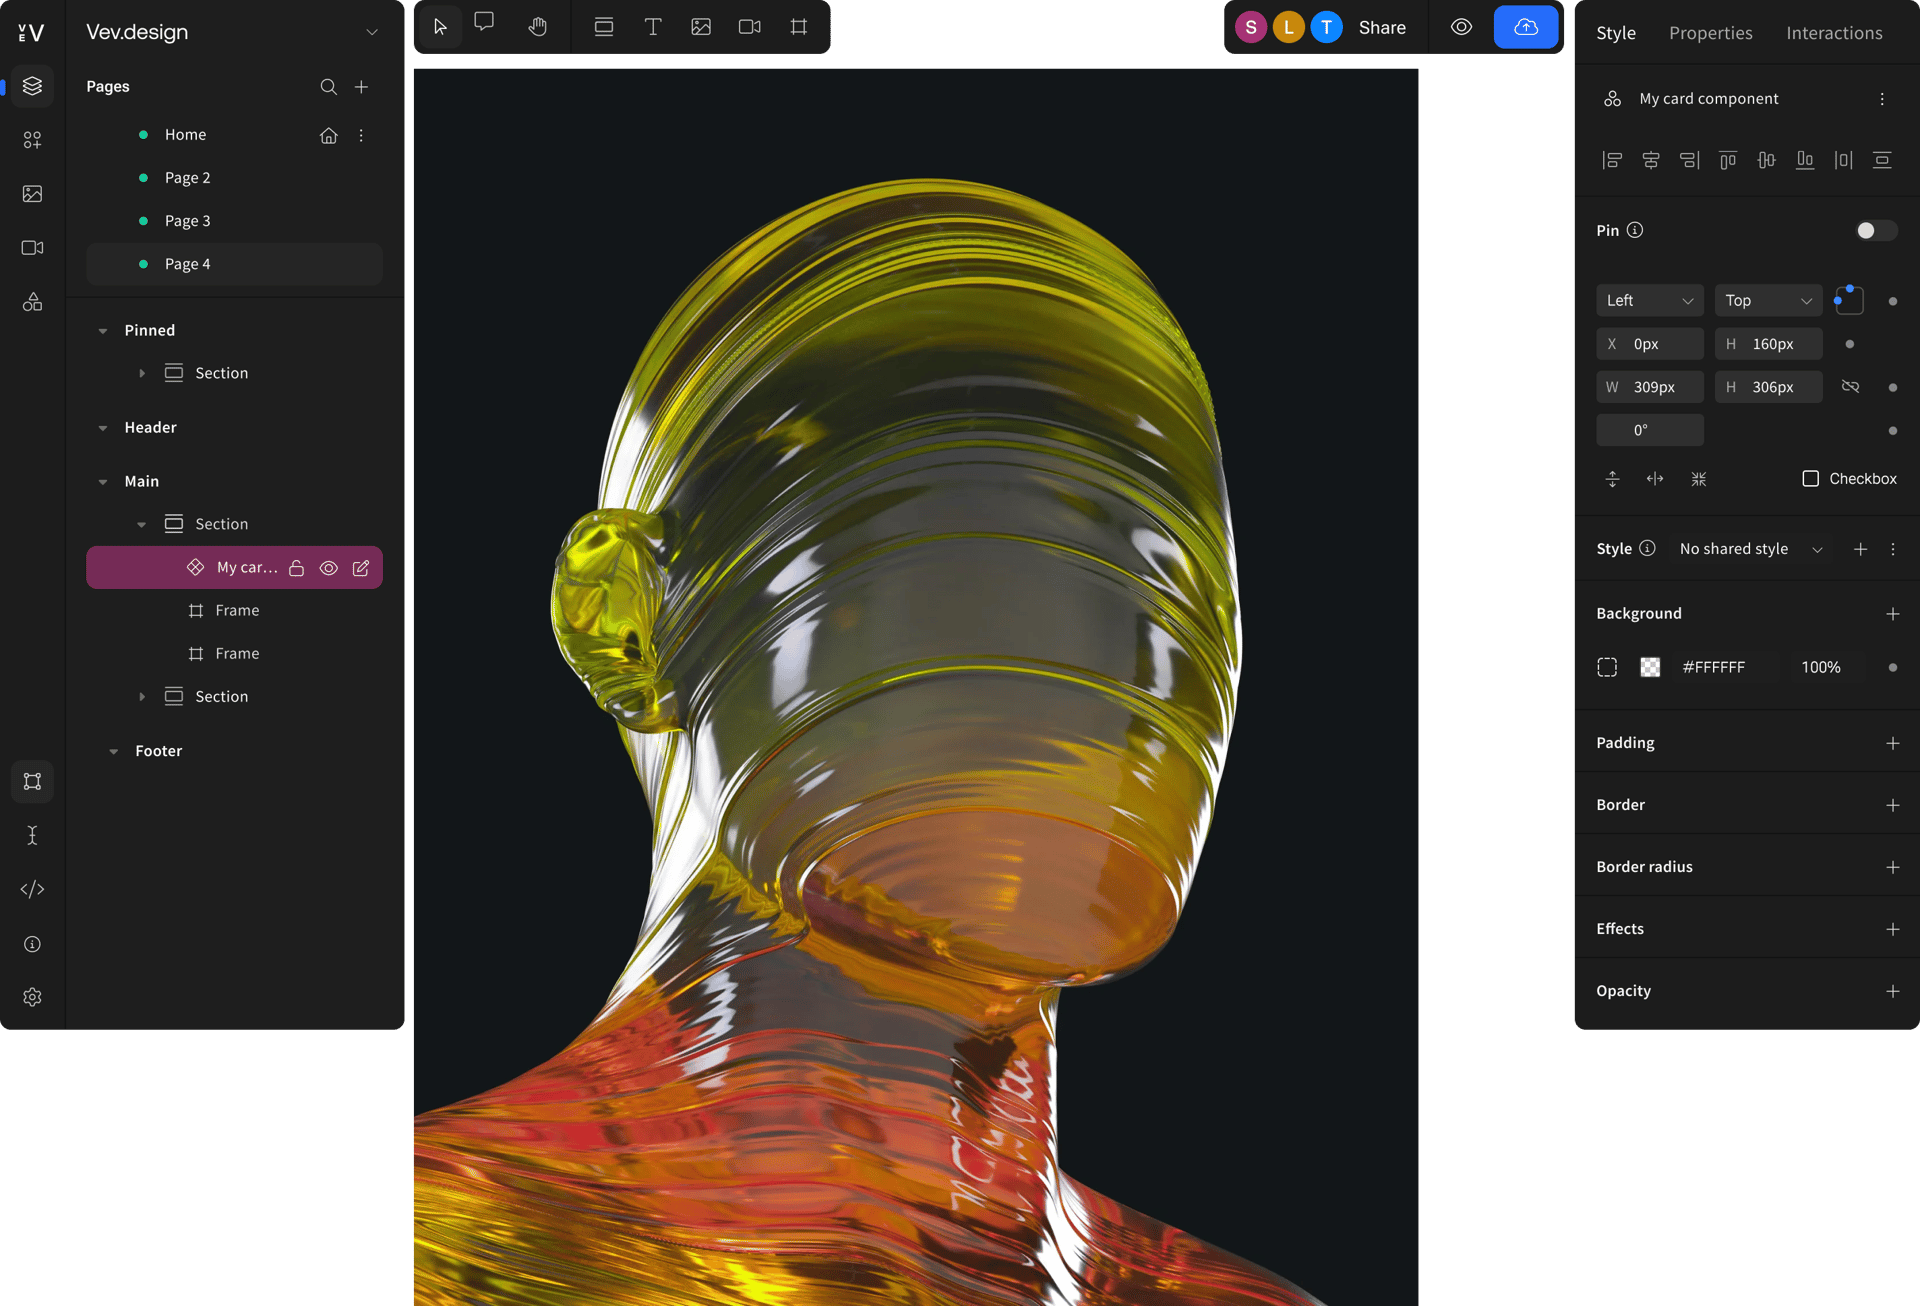Image resolution: width=1920 pixels, height=1306 pixels.
Task: Open the No shared style dropdown
Action: point(1750,549)
